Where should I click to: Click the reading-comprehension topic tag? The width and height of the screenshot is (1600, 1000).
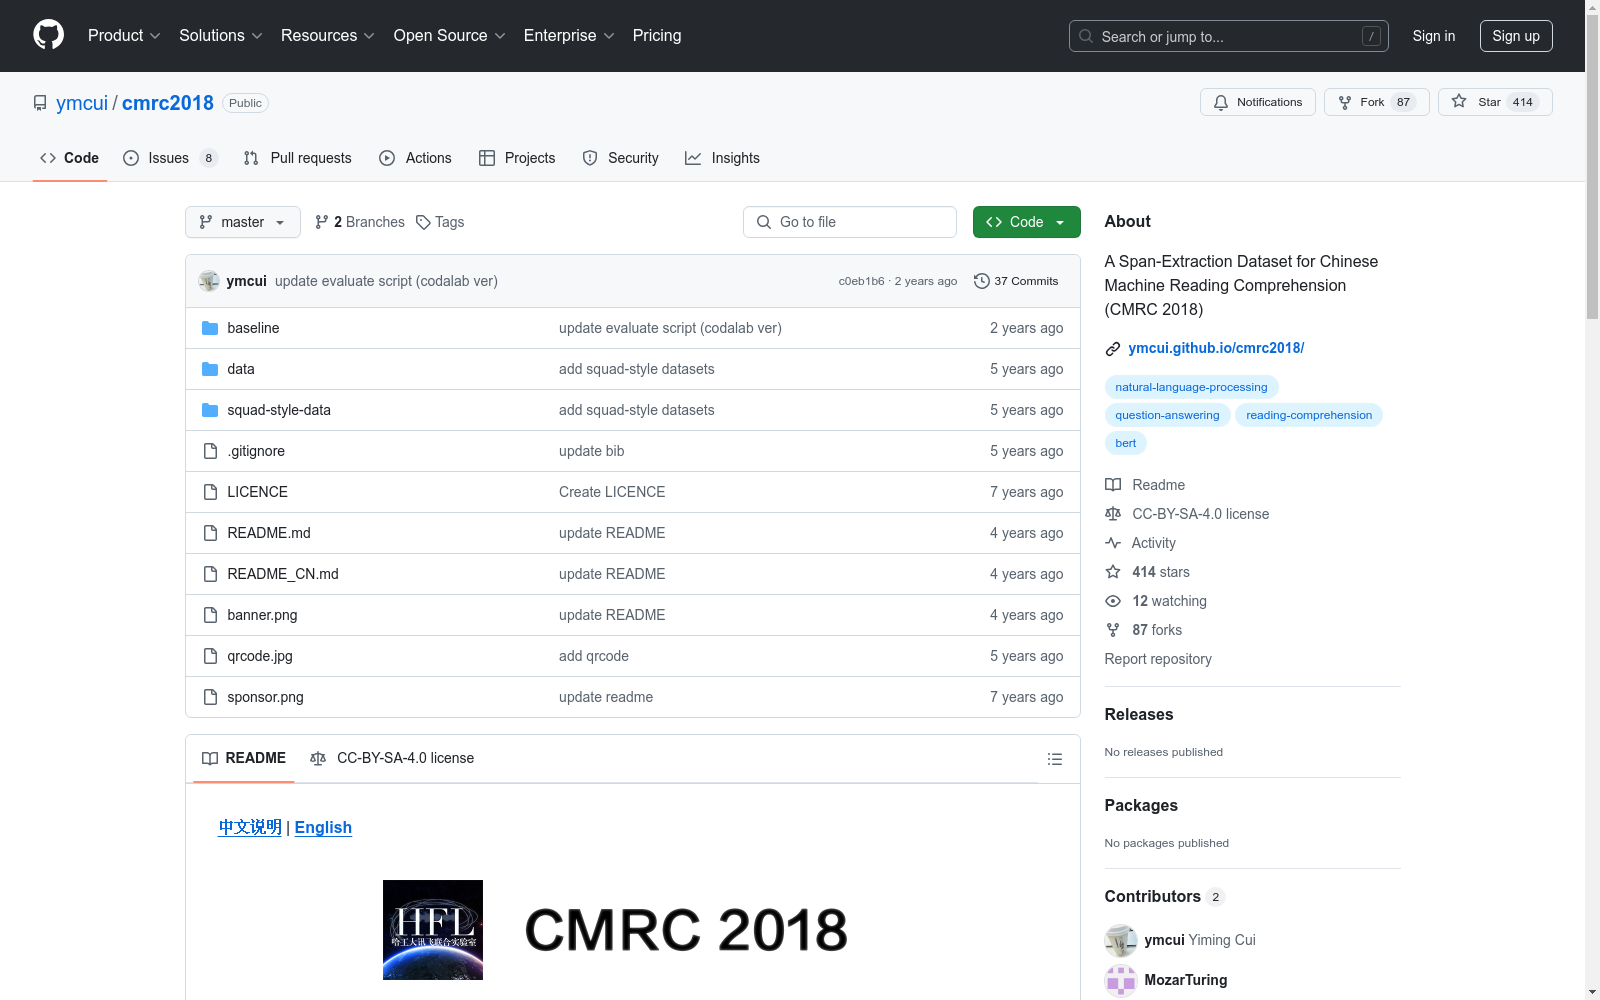[x=1309, y=415]
